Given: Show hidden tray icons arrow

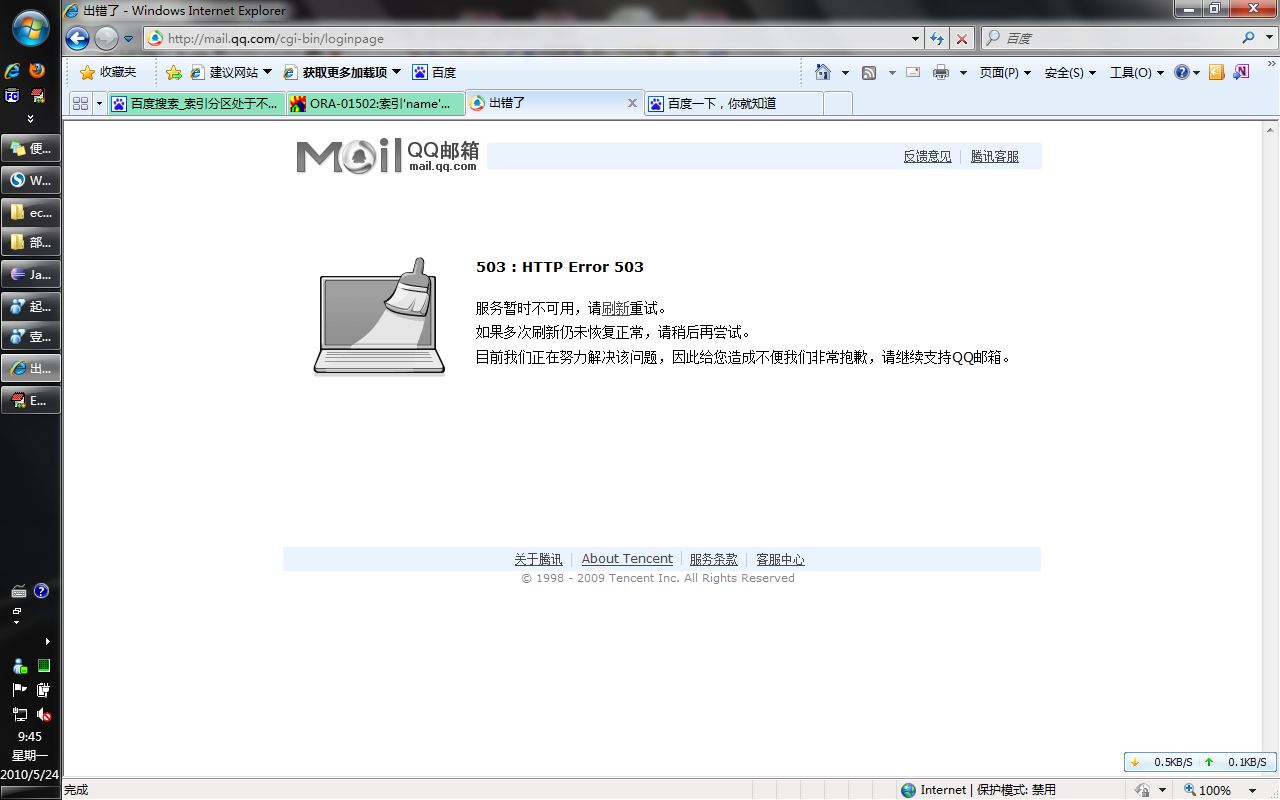Looking at the screenshot, I should (47, 641).
